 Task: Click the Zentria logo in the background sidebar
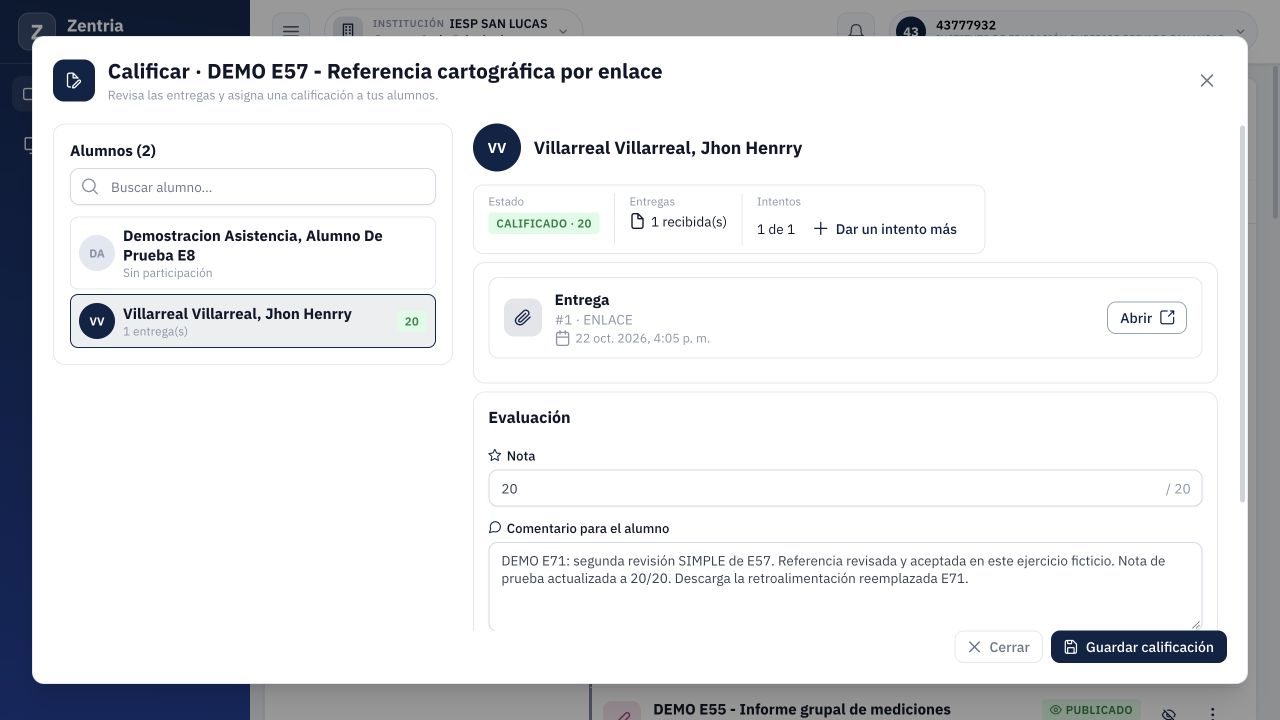point(37,31)
